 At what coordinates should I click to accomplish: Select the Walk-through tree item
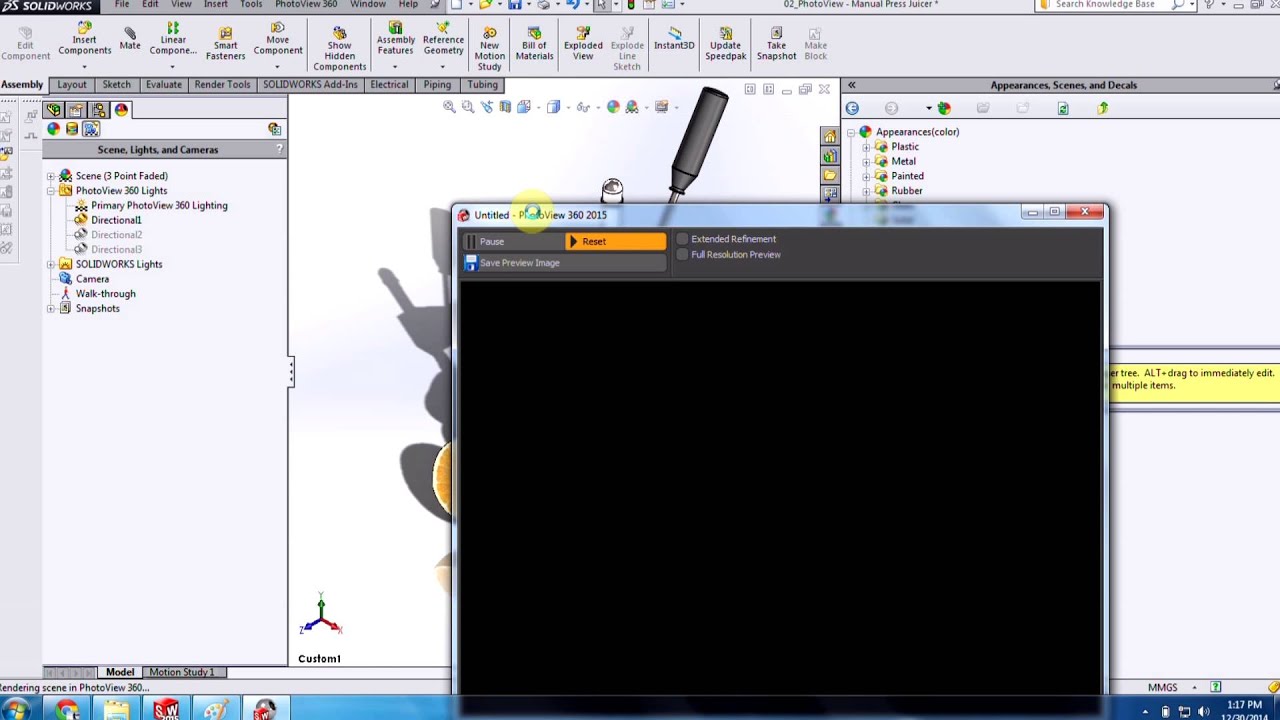click(x=105, y=294)
